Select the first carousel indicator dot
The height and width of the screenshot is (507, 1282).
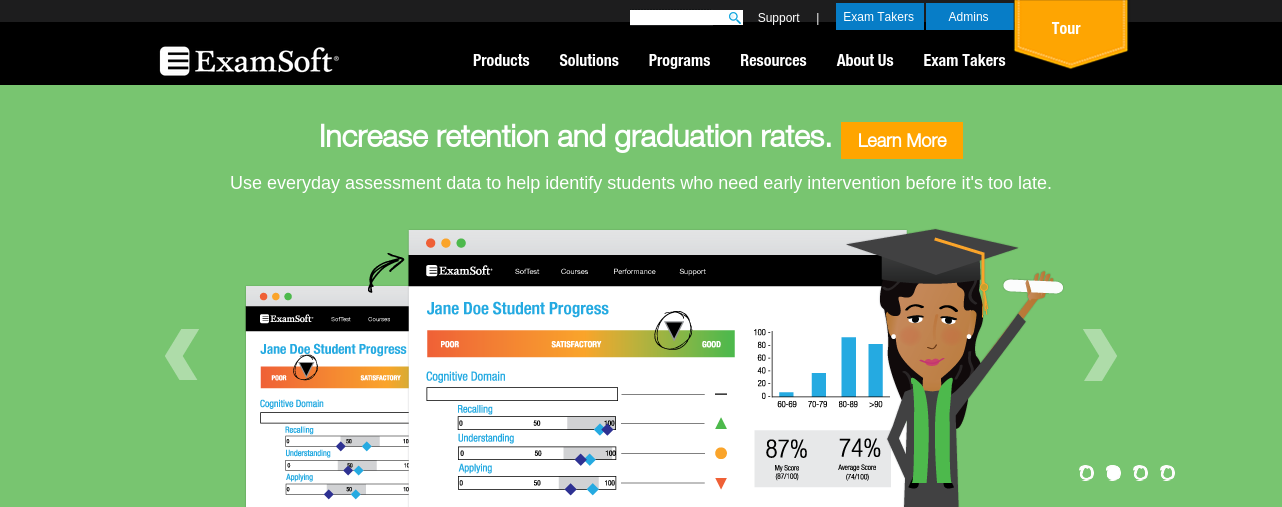[x=1087, y=473]
